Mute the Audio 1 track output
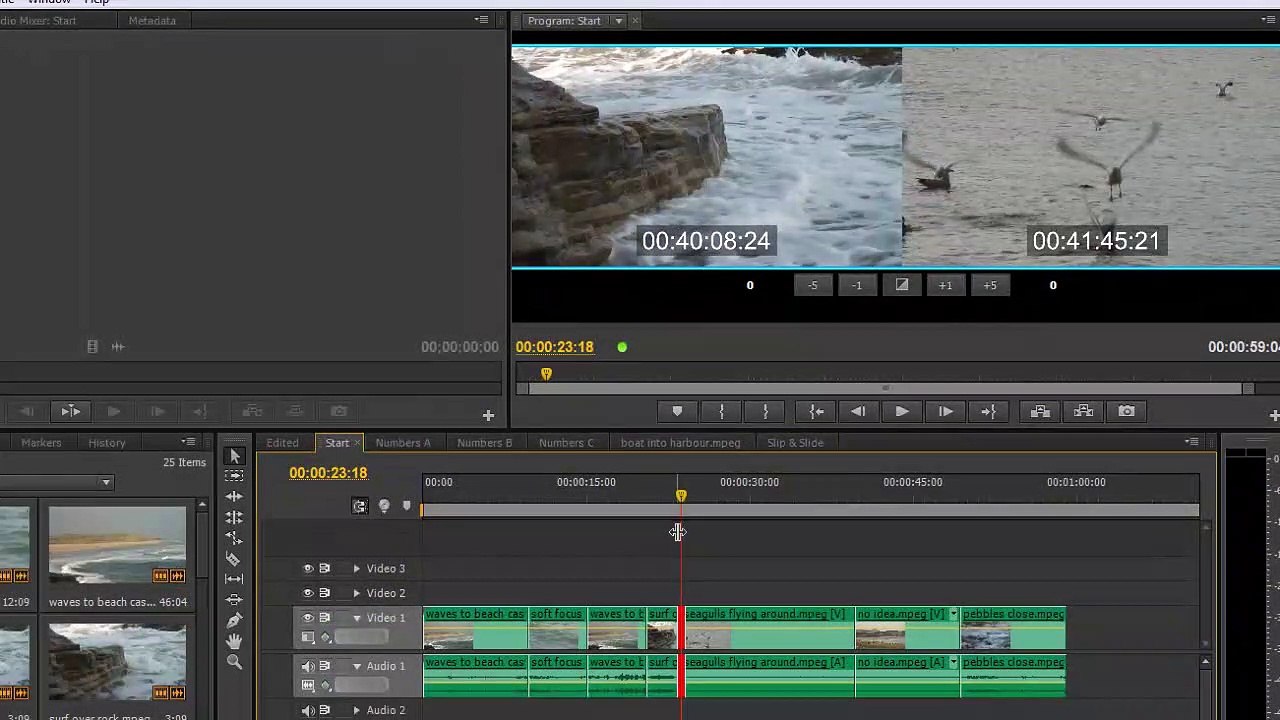The width and height of the screenshot is (1280, 720). (308, 666)
